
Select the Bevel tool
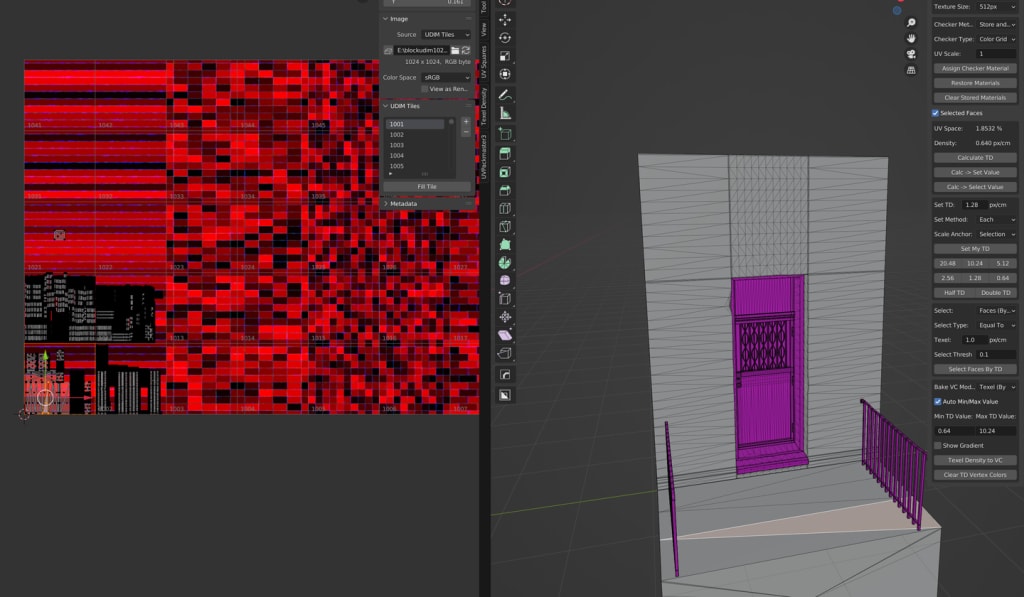(505, 191)
